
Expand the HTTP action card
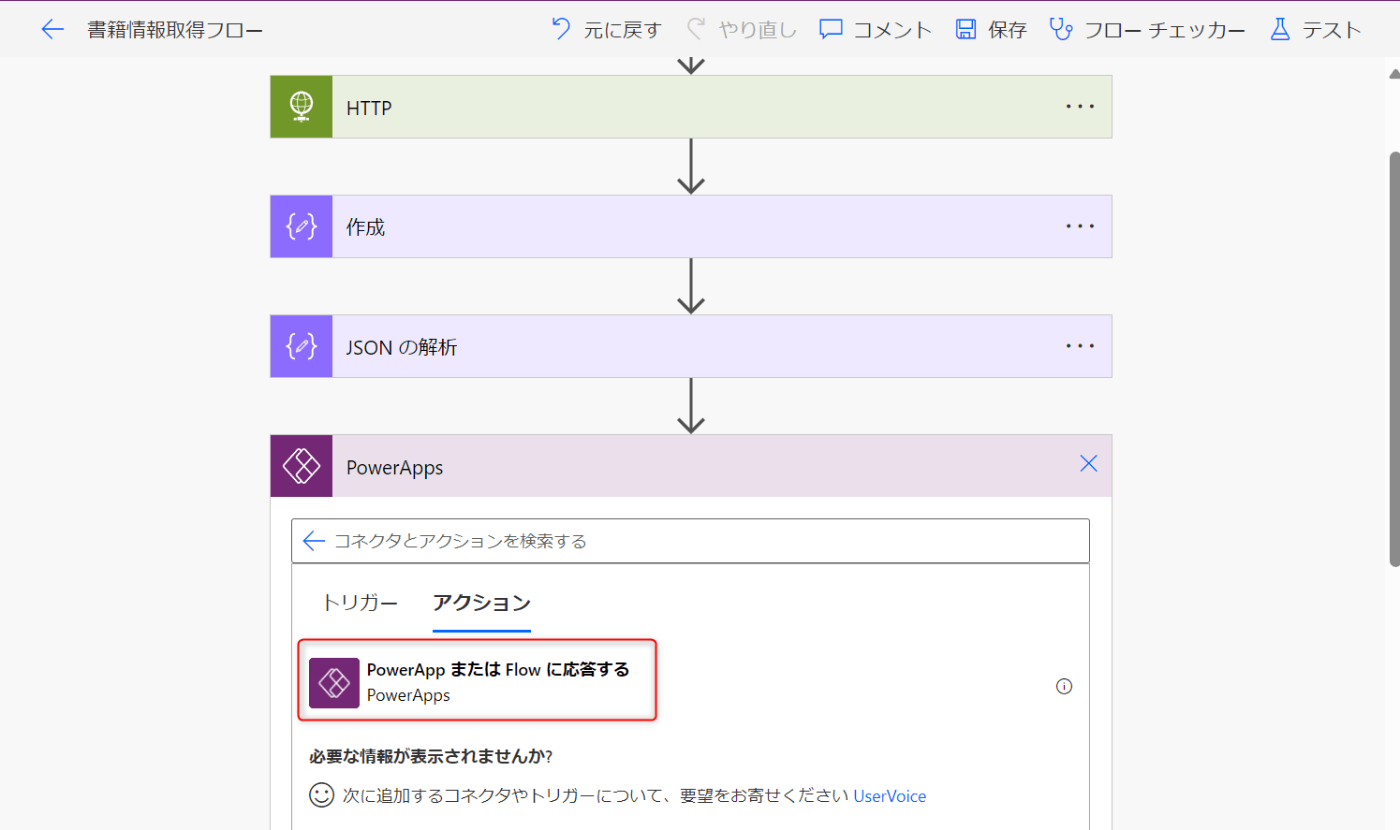click(691, 106)
